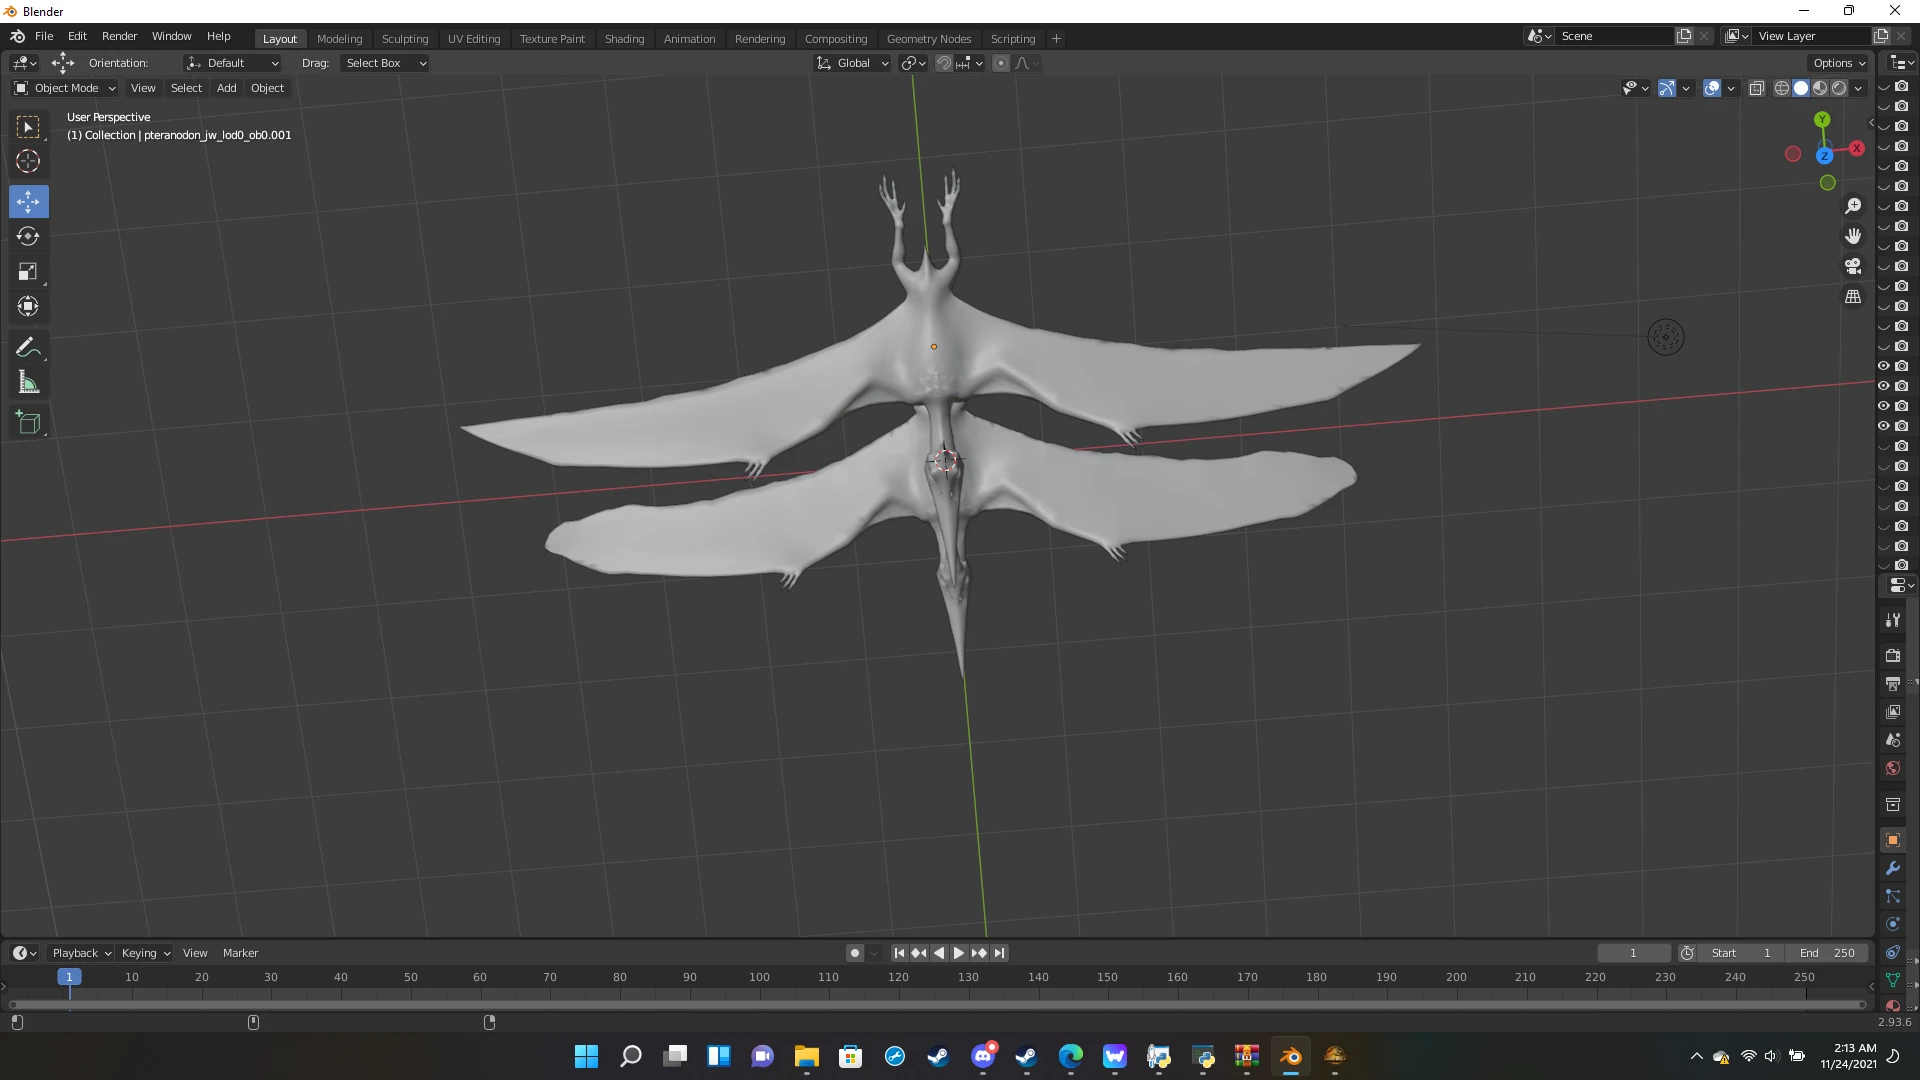The image size is (1920, 1080).
Task: Click the End frame field showing 250
Action: 1828,953
